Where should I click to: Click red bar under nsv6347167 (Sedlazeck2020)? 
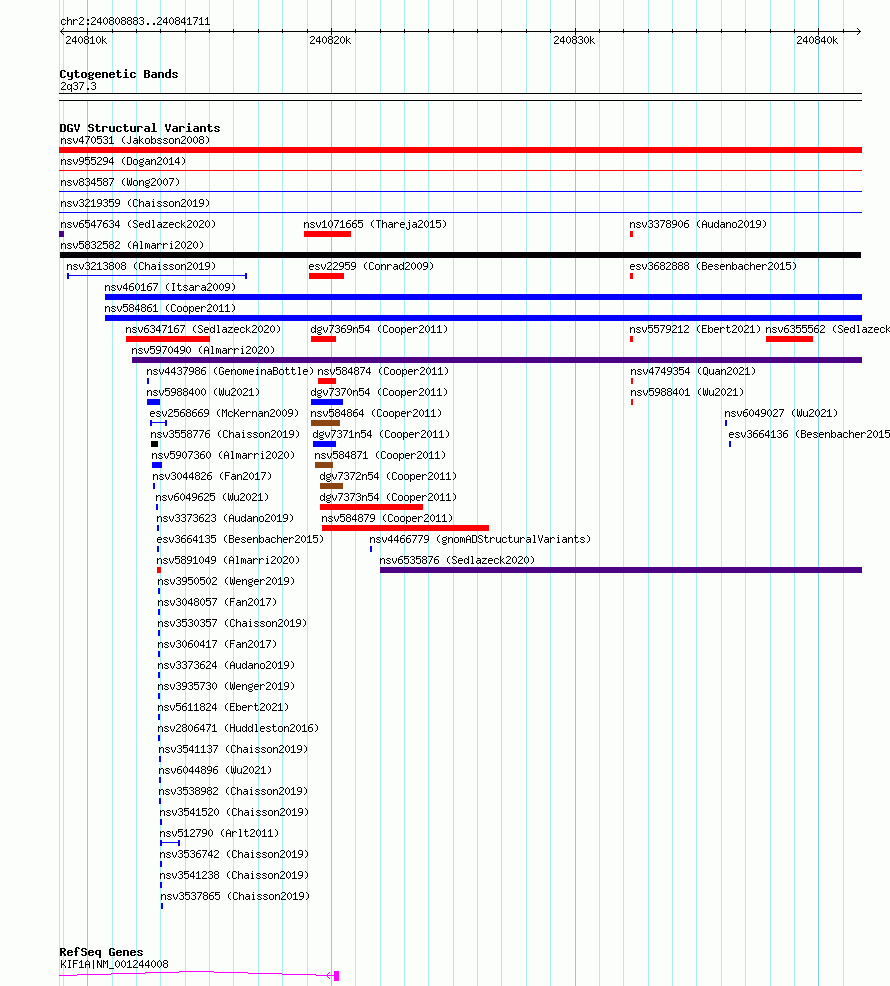point(168,339)
